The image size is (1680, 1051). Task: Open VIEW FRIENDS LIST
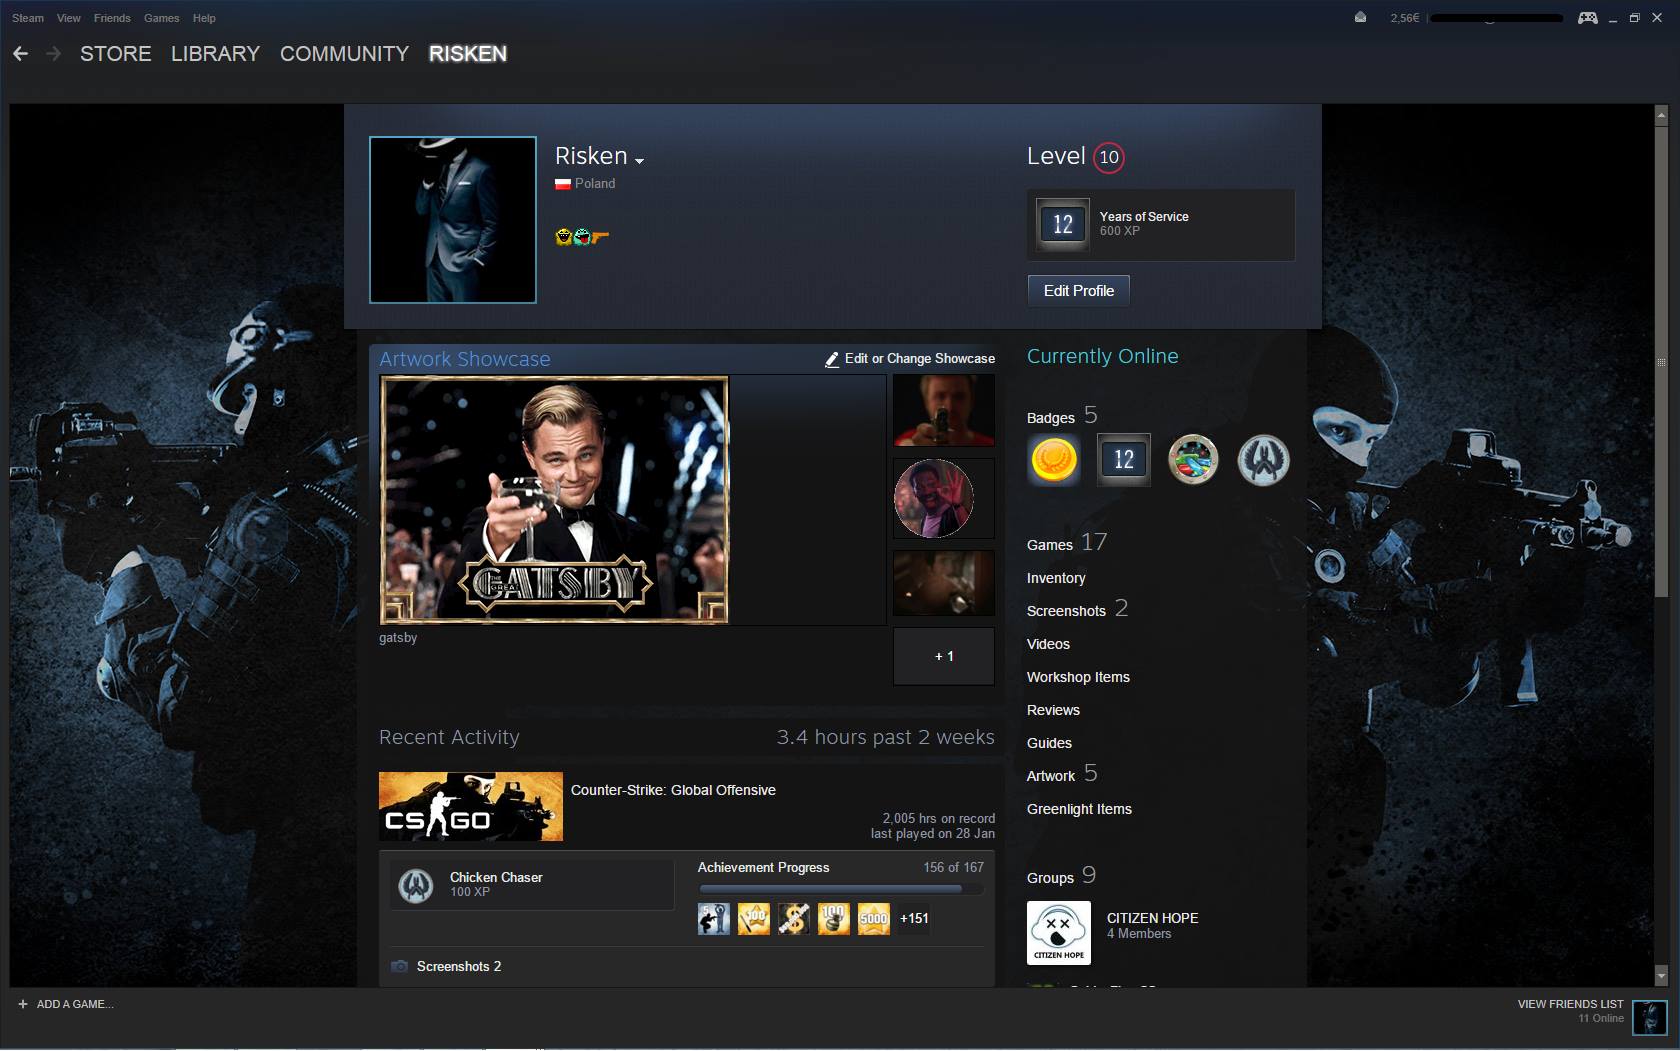pos(1570,1004)
